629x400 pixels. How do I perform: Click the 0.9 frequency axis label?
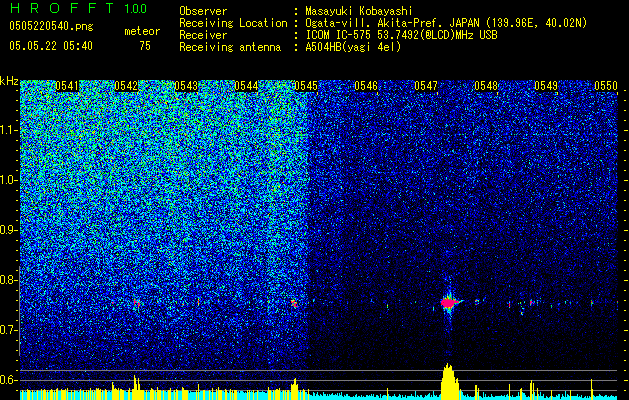tap(9, 230)
